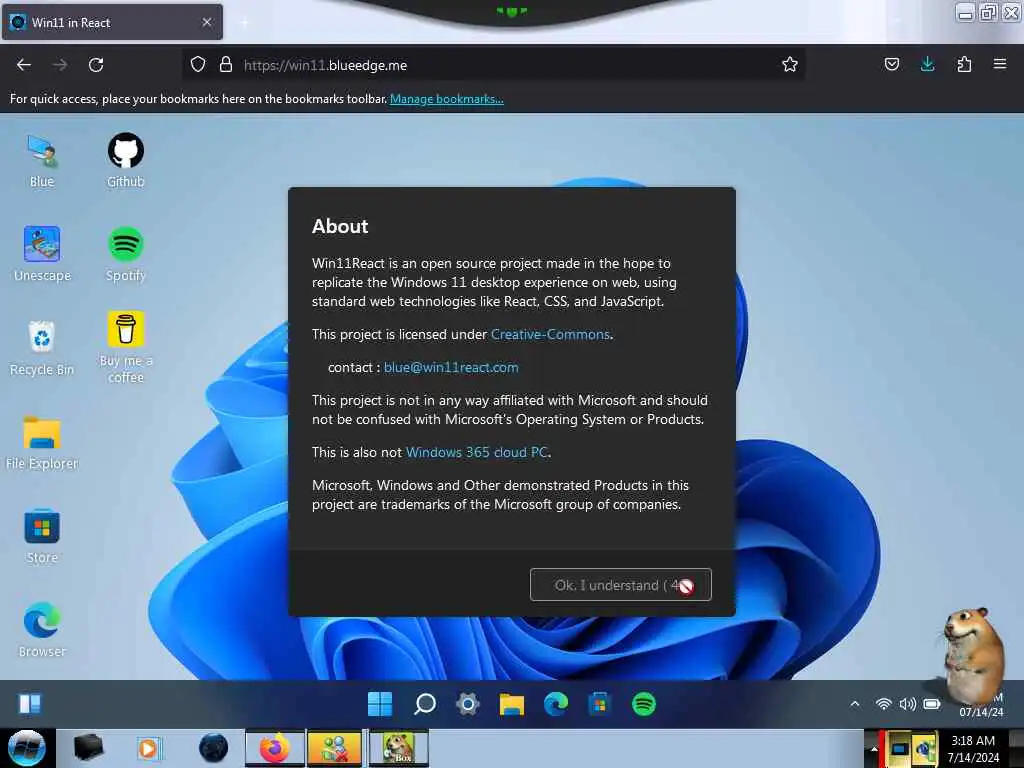The width and height of the screenshot is (1024, 768).
Task: Open the Pocket save icon
Action: pos(891,64)
